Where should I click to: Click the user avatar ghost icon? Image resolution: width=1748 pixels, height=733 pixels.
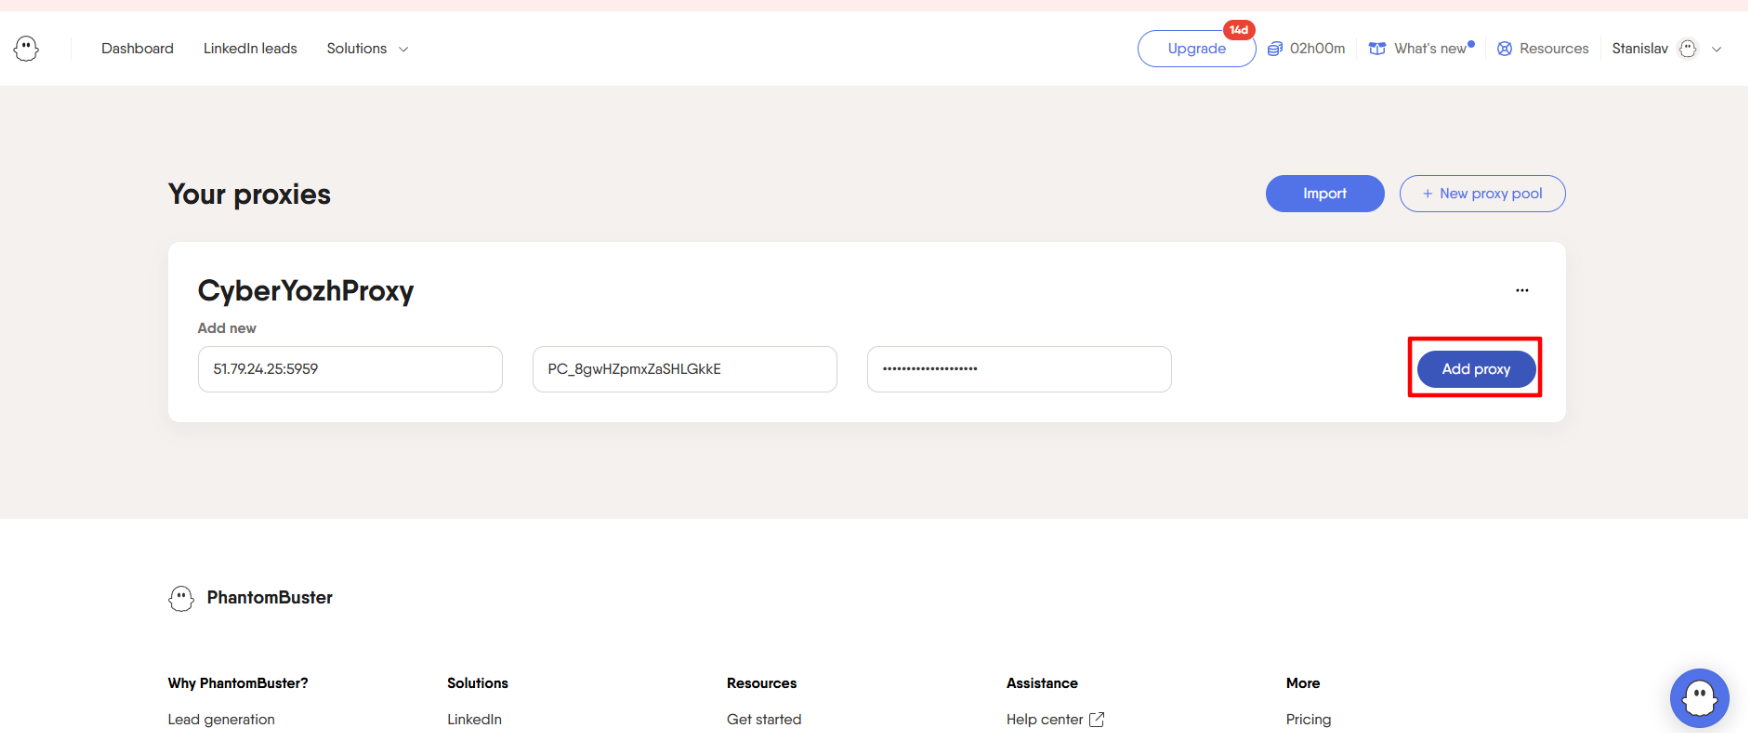1688,49
